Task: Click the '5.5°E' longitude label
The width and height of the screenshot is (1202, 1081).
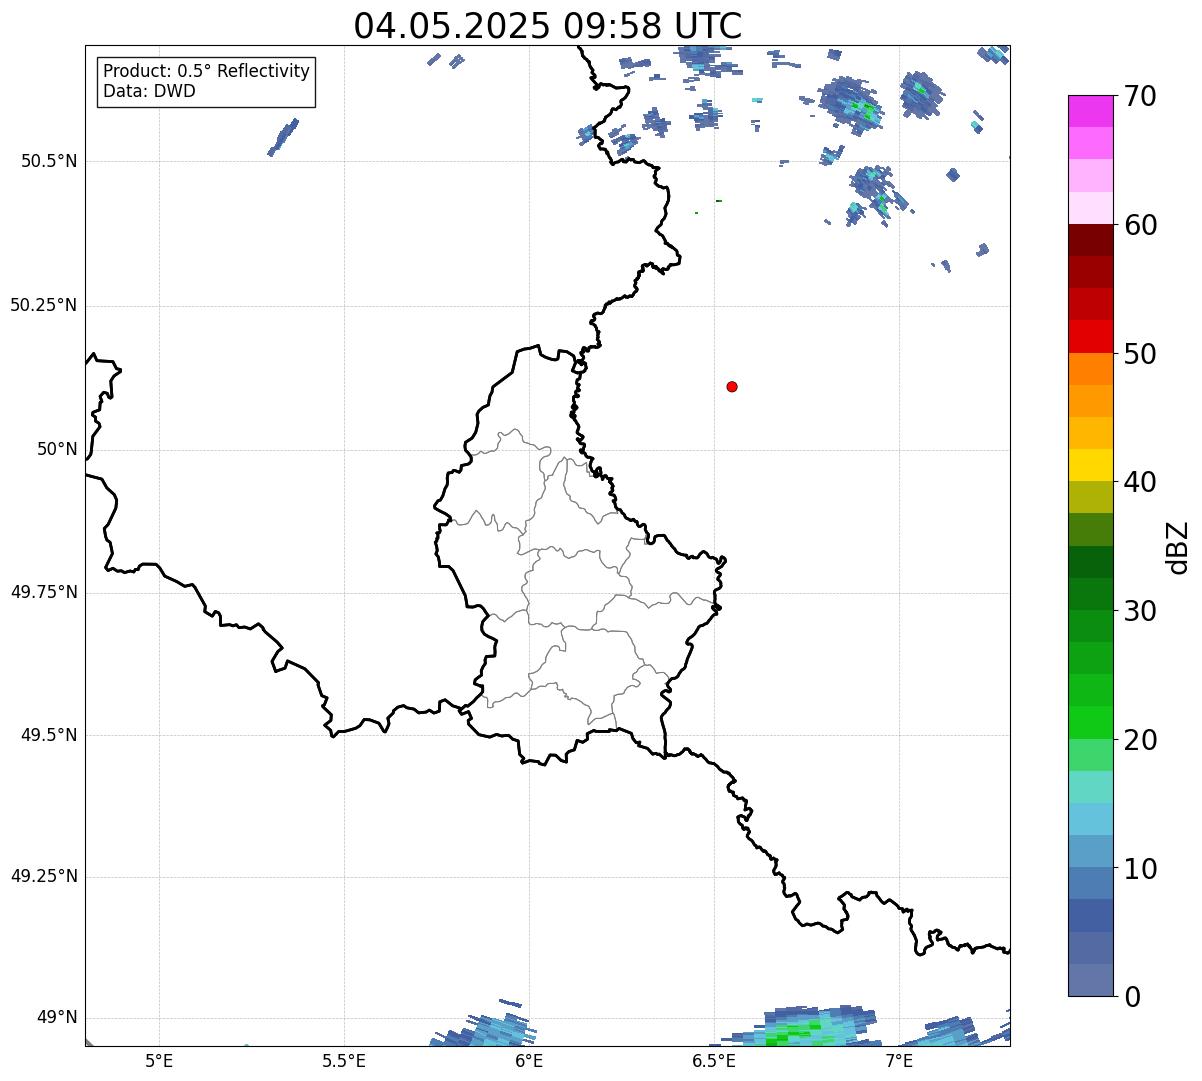Action: pos(344,1061)
